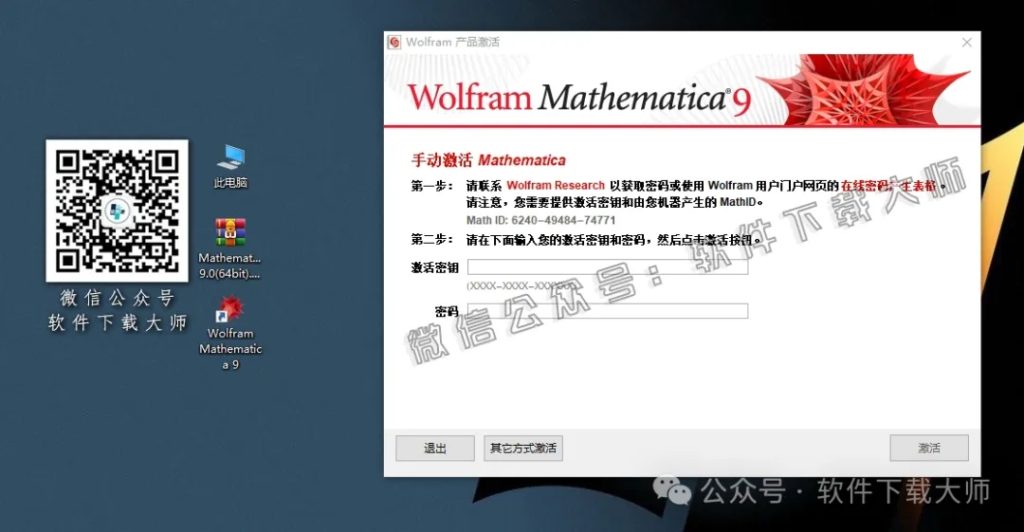Image resolution: width=1024 pixels, height=532 pixels.
Task: Select the Wolfram Mathematica 9 desktop shortcut
Action: 230,333
